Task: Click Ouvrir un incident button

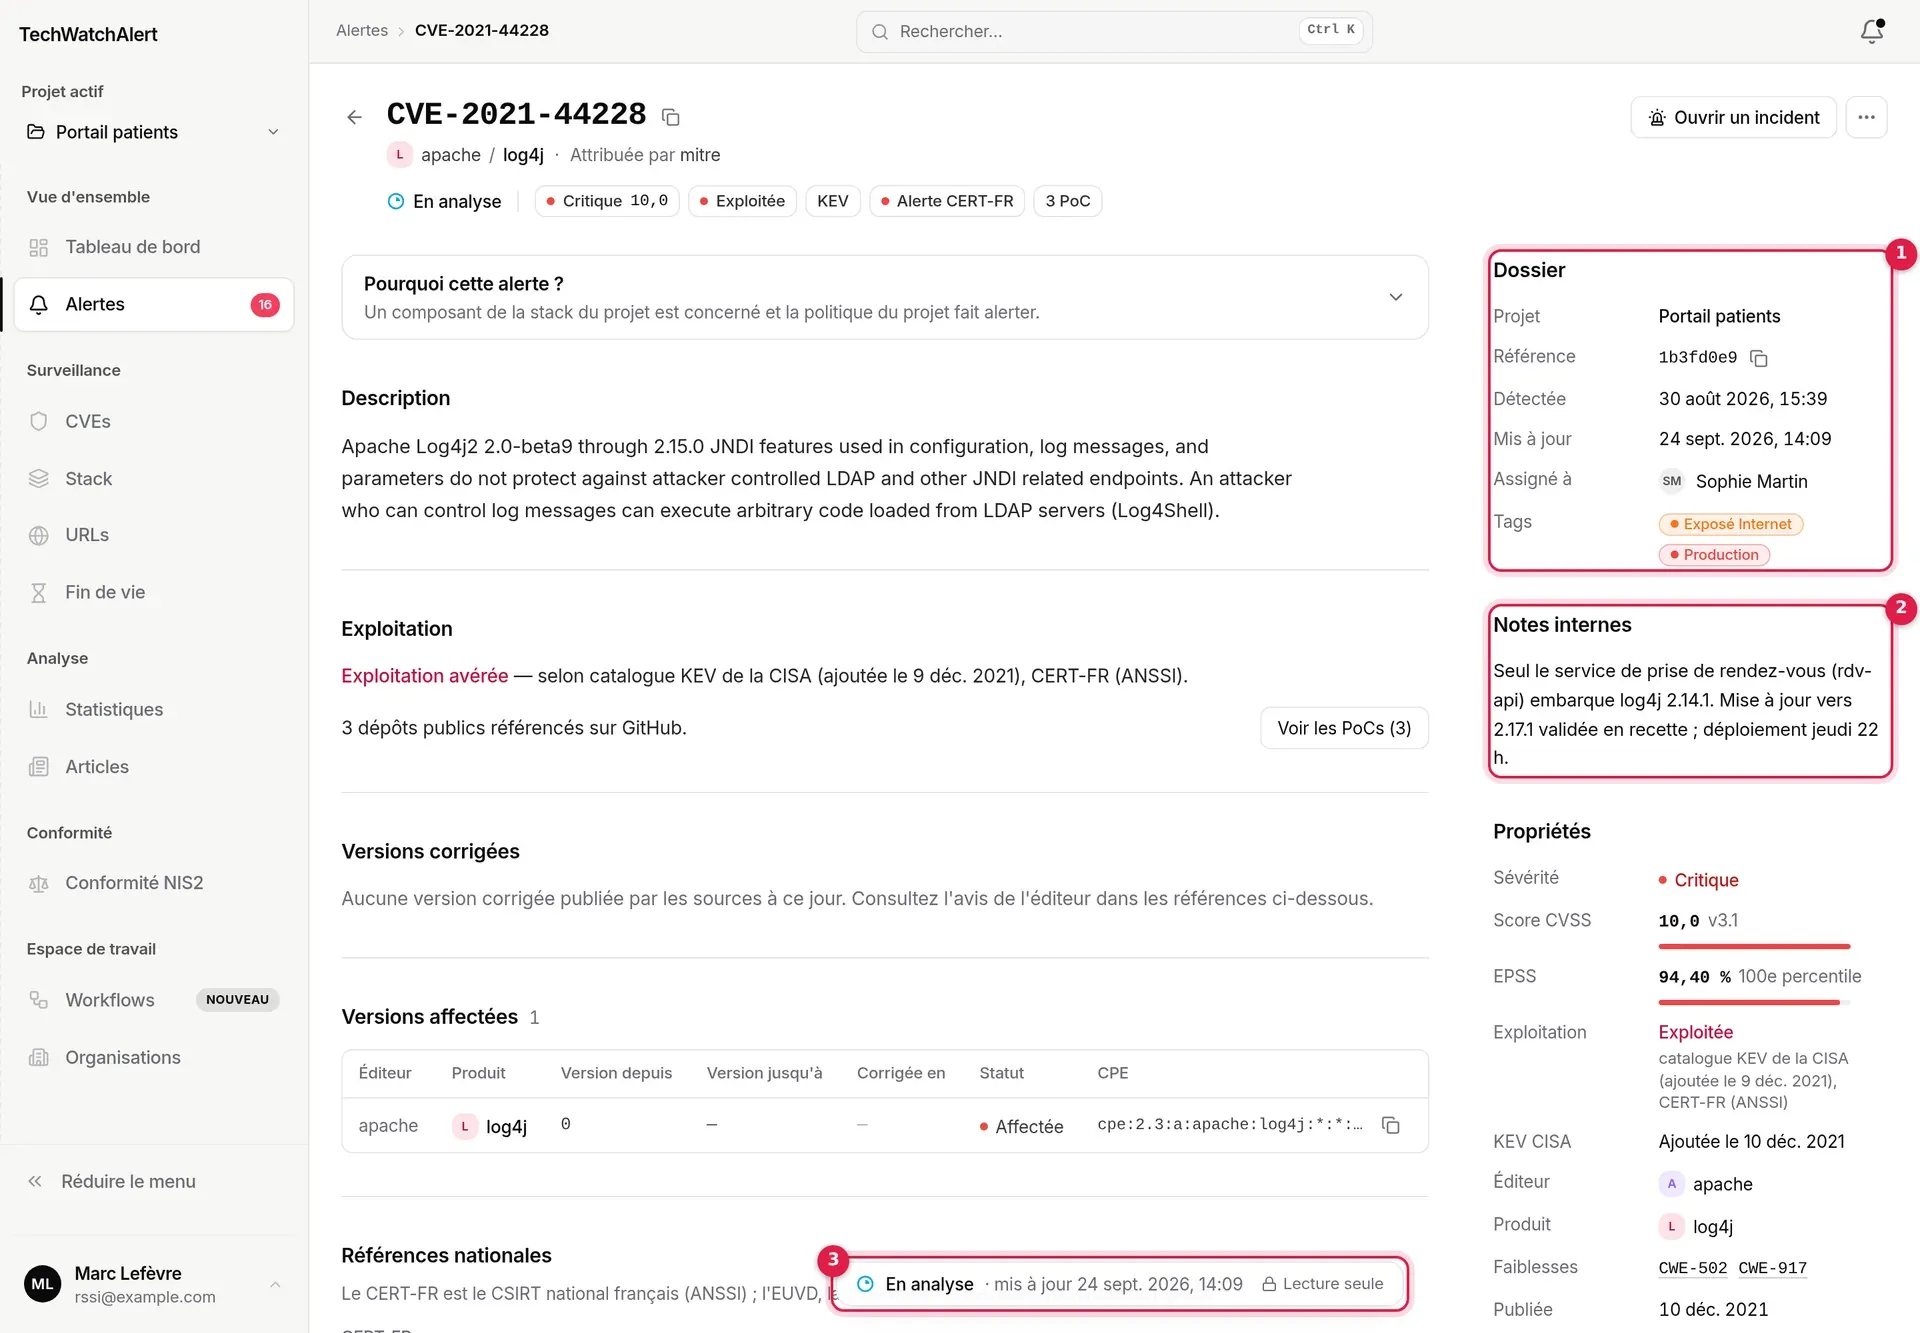Action: 1733,117
